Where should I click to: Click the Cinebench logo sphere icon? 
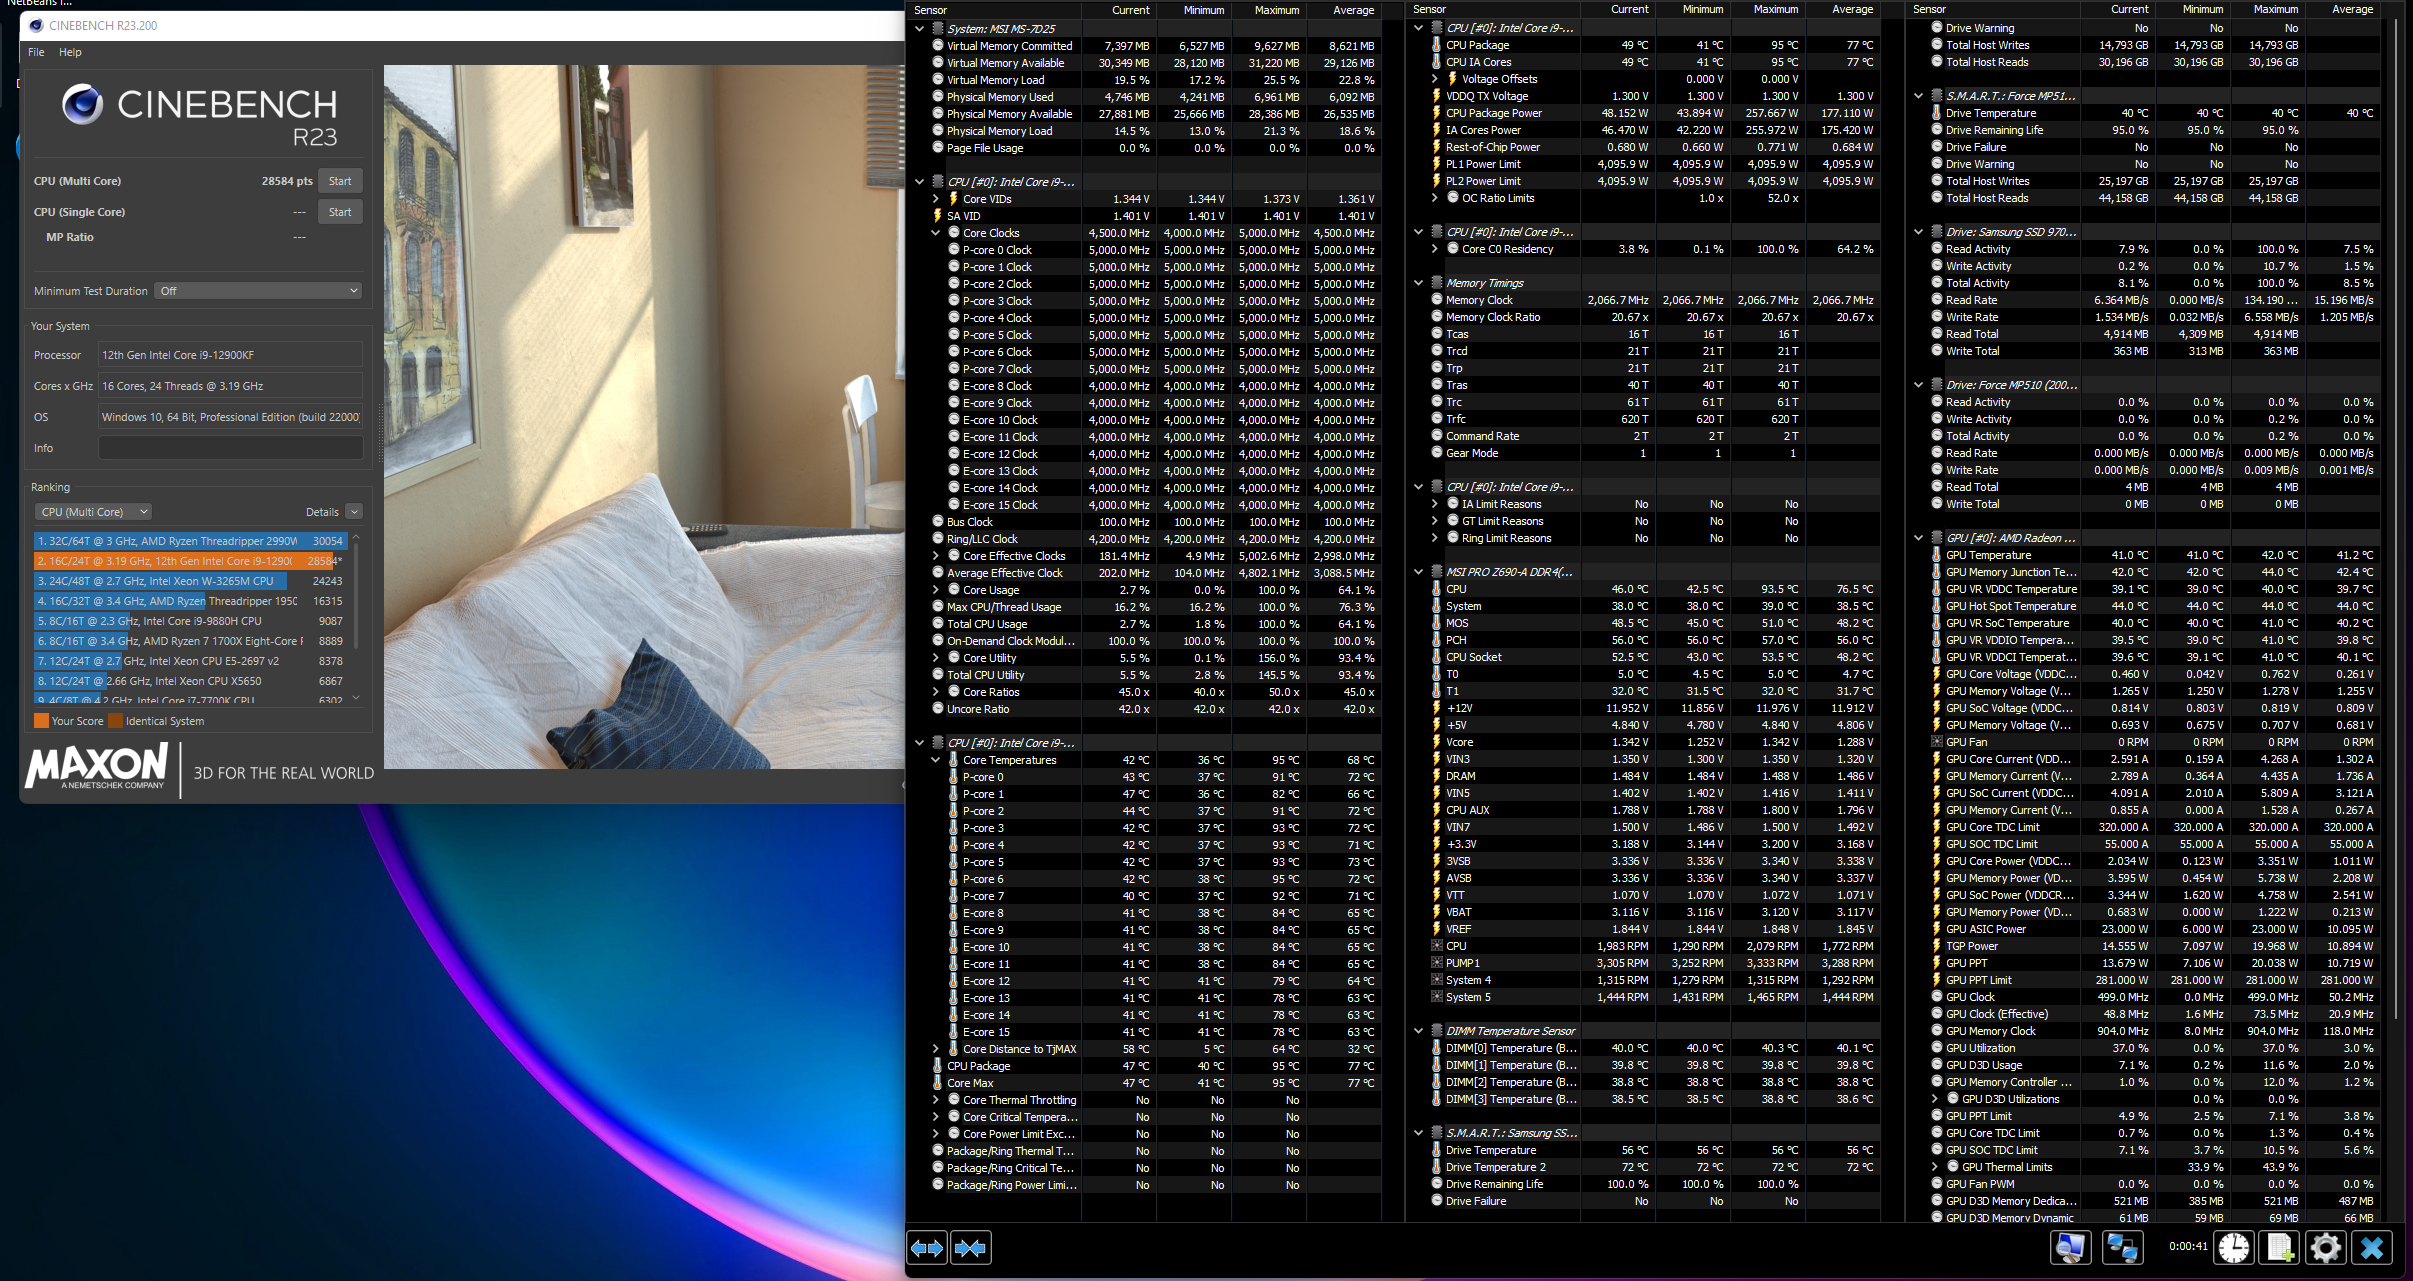pyautogui.click(x=82, y=104)
